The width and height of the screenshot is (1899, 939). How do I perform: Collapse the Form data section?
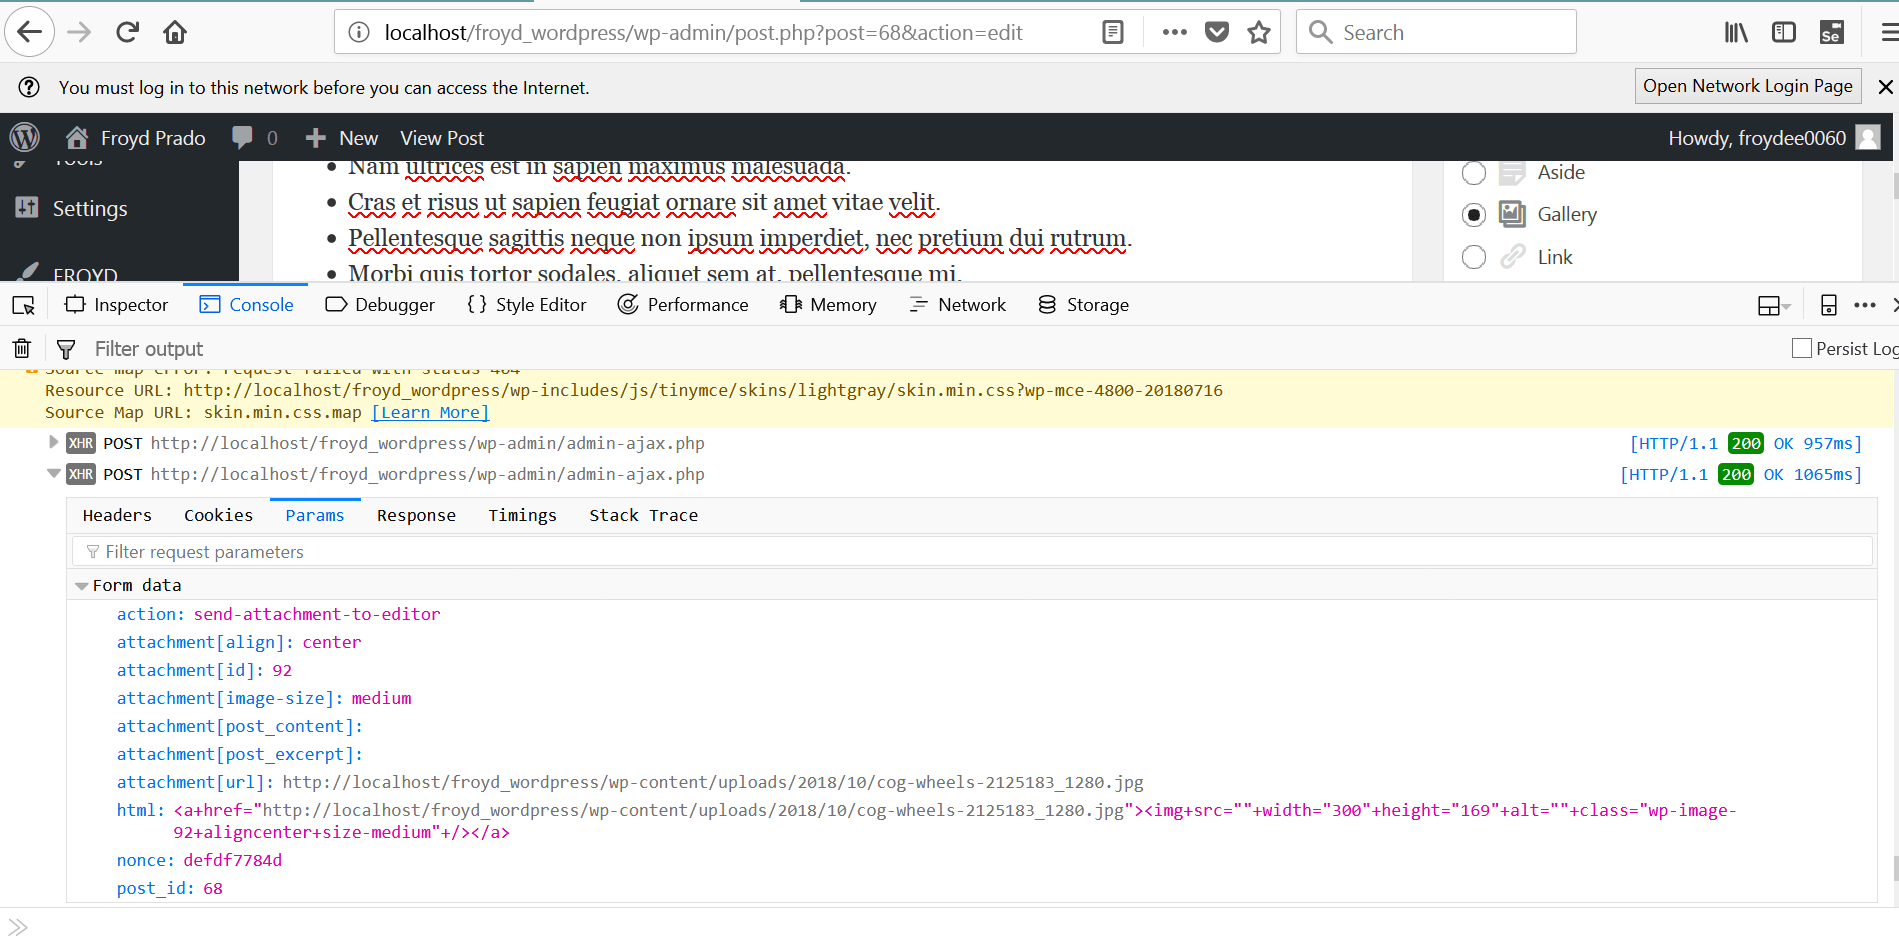pos(81,585)
